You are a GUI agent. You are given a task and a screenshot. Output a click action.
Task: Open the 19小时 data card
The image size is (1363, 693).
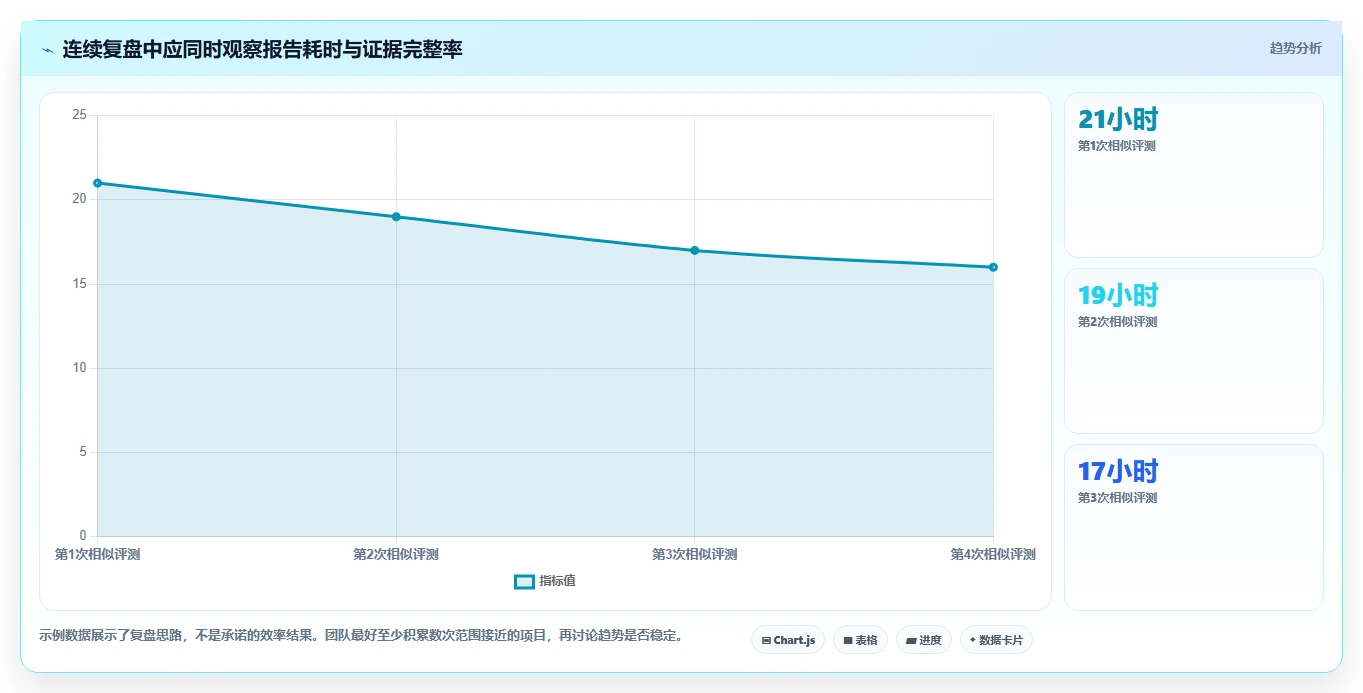[1193, 351]
